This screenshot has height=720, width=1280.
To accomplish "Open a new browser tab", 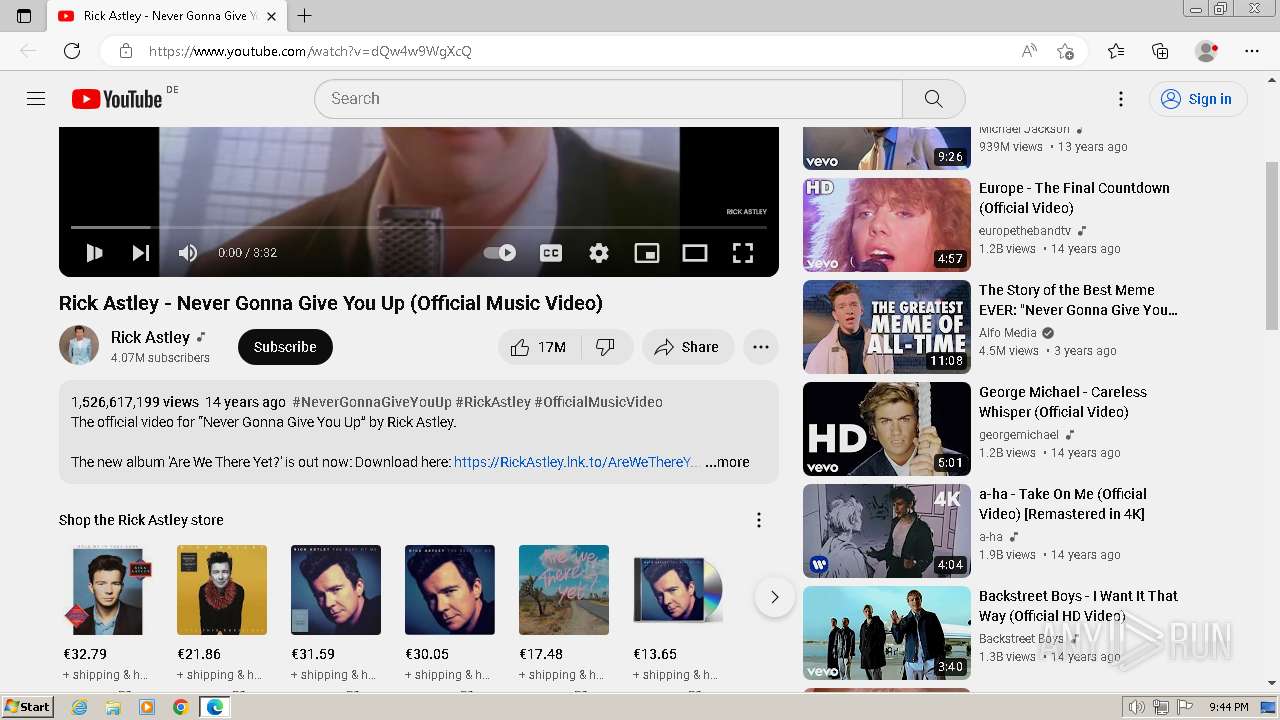I will pos(305,16).
